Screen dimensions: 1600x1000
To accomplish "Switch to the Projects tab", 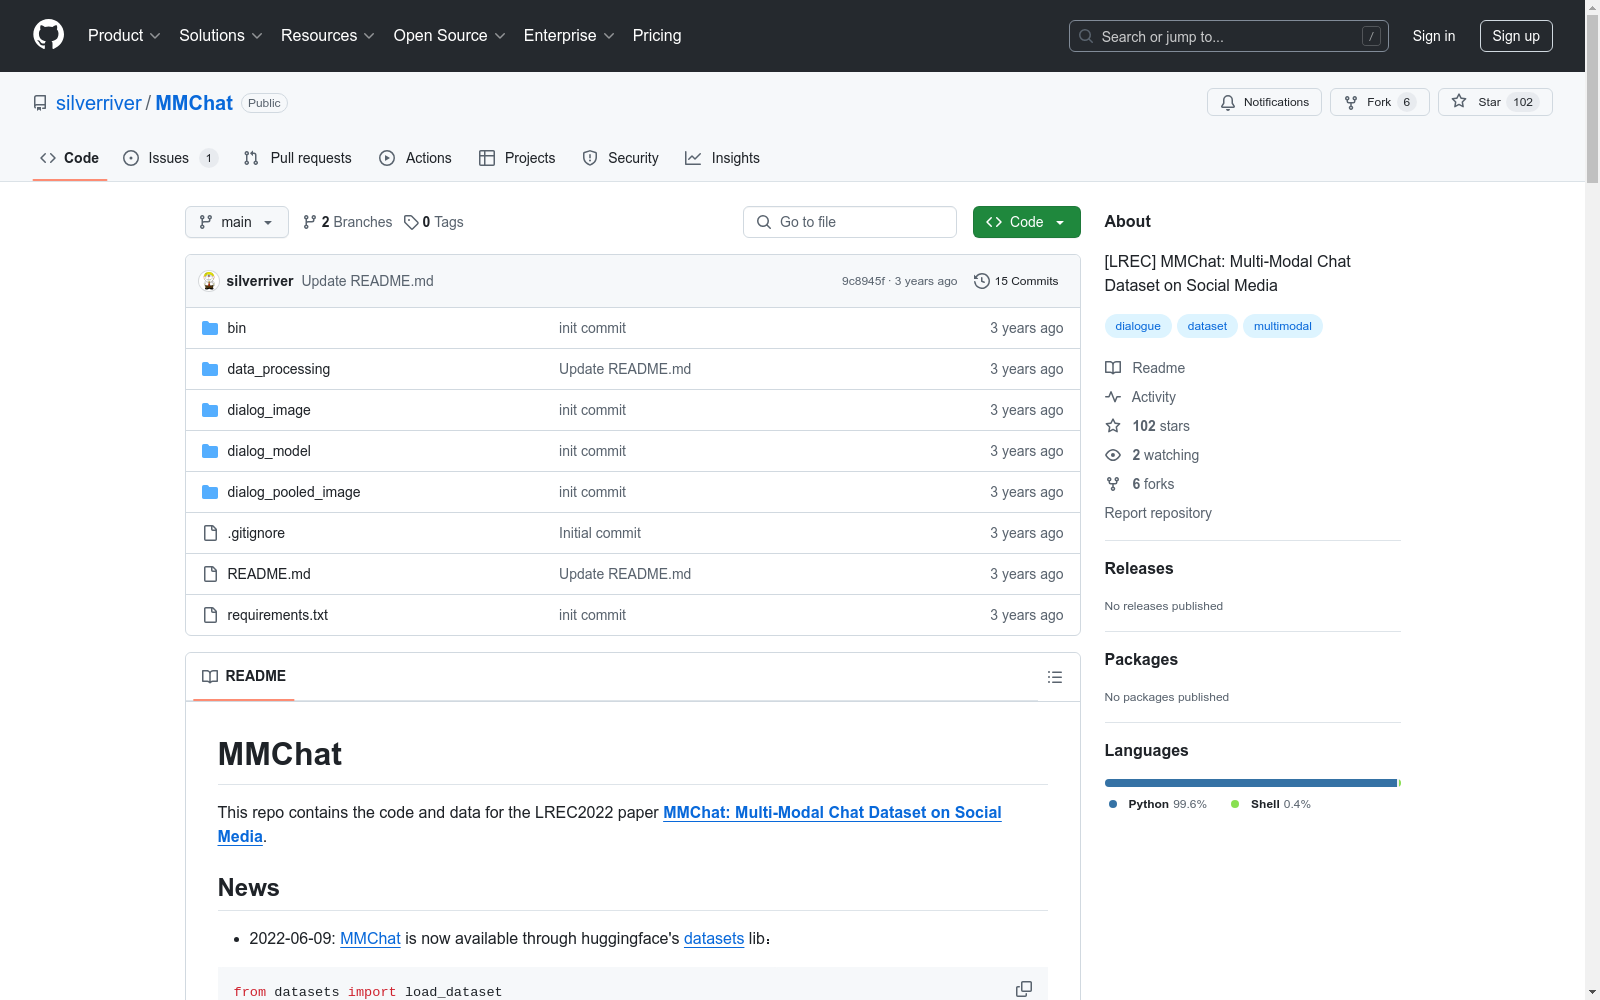I will tap(517, 158).
